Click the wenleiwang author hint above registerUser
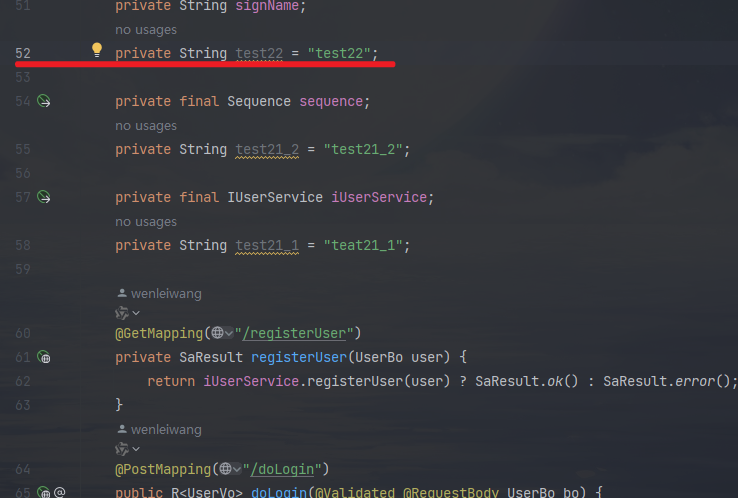 coord(165,293)
